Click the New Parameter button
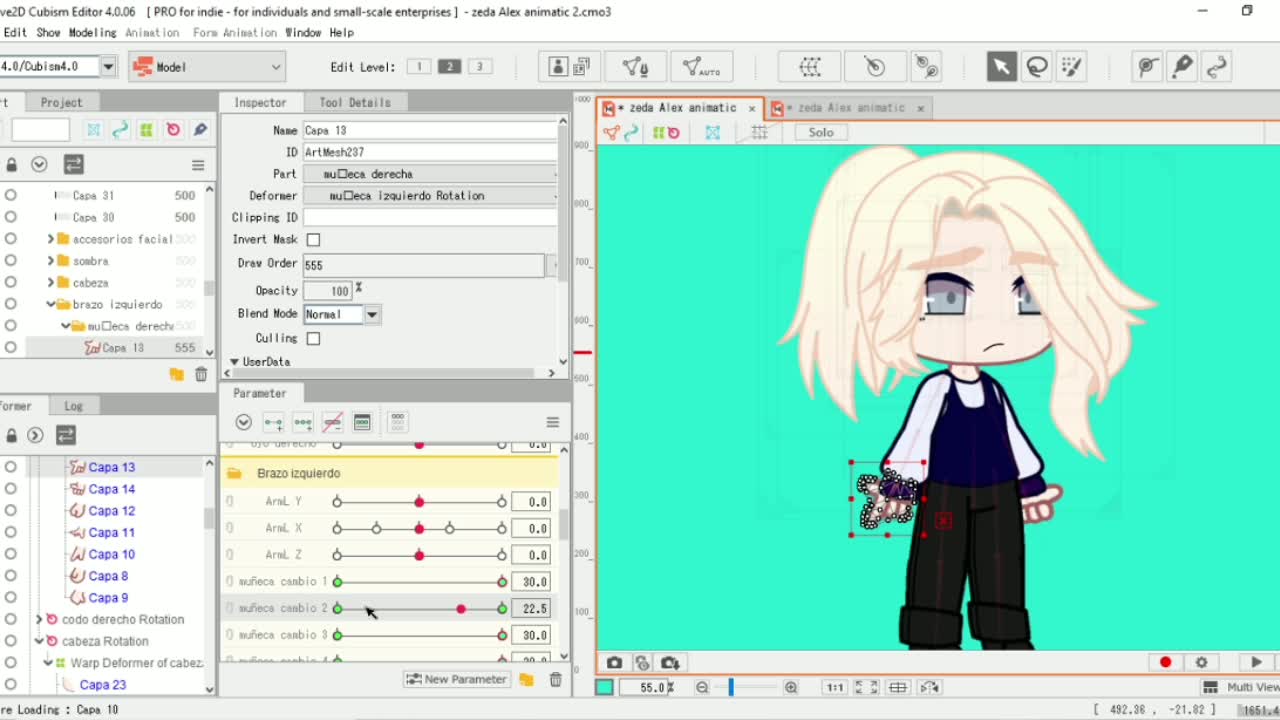Image resolution: width=1280 pixels, height=720 pixels. pyautogui.click(x=457, y=679)
